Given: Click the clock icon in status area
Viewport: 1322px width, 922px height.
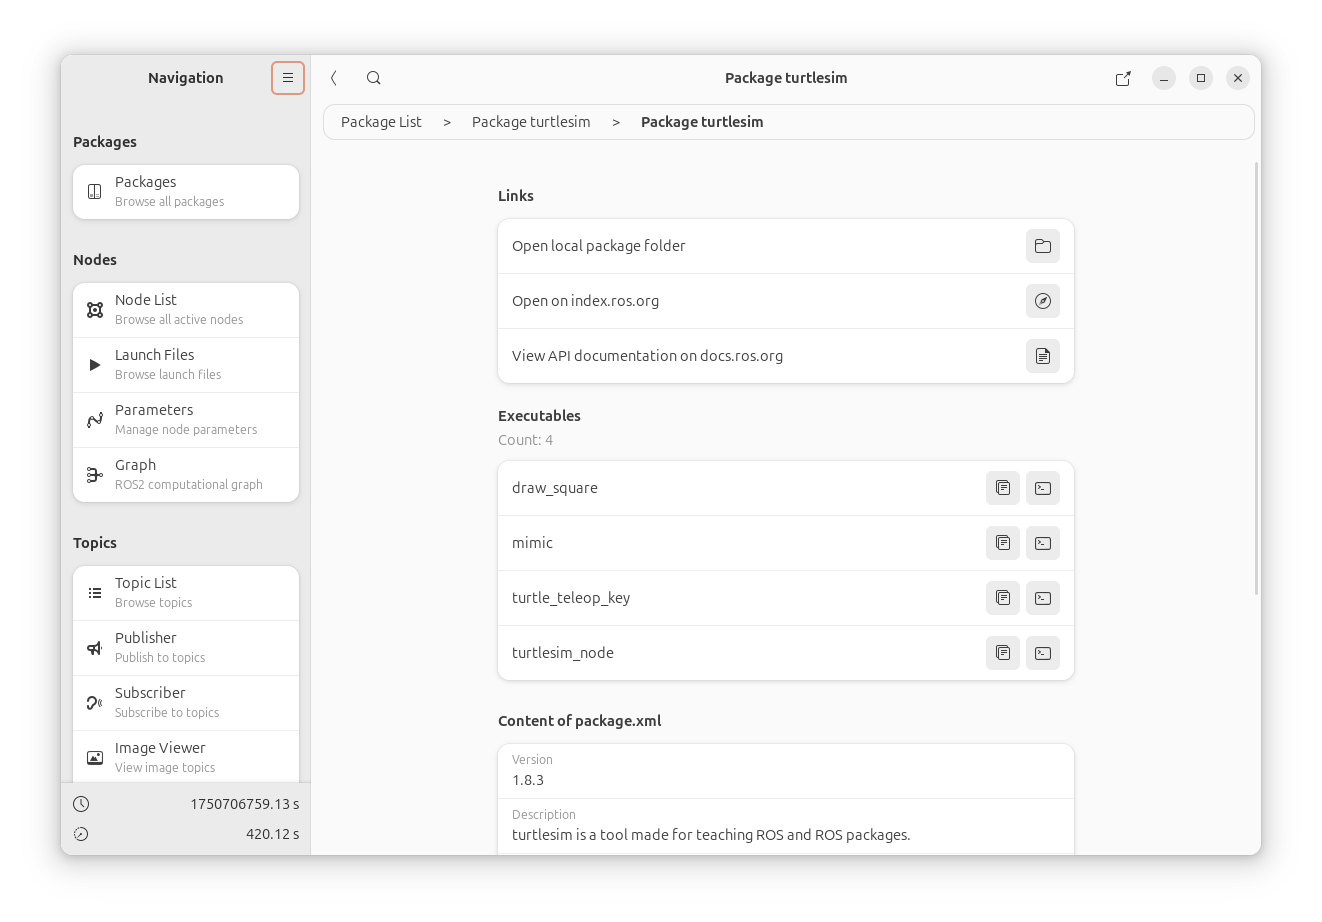Looking at the screenshot, I should [x=81, y=804].
